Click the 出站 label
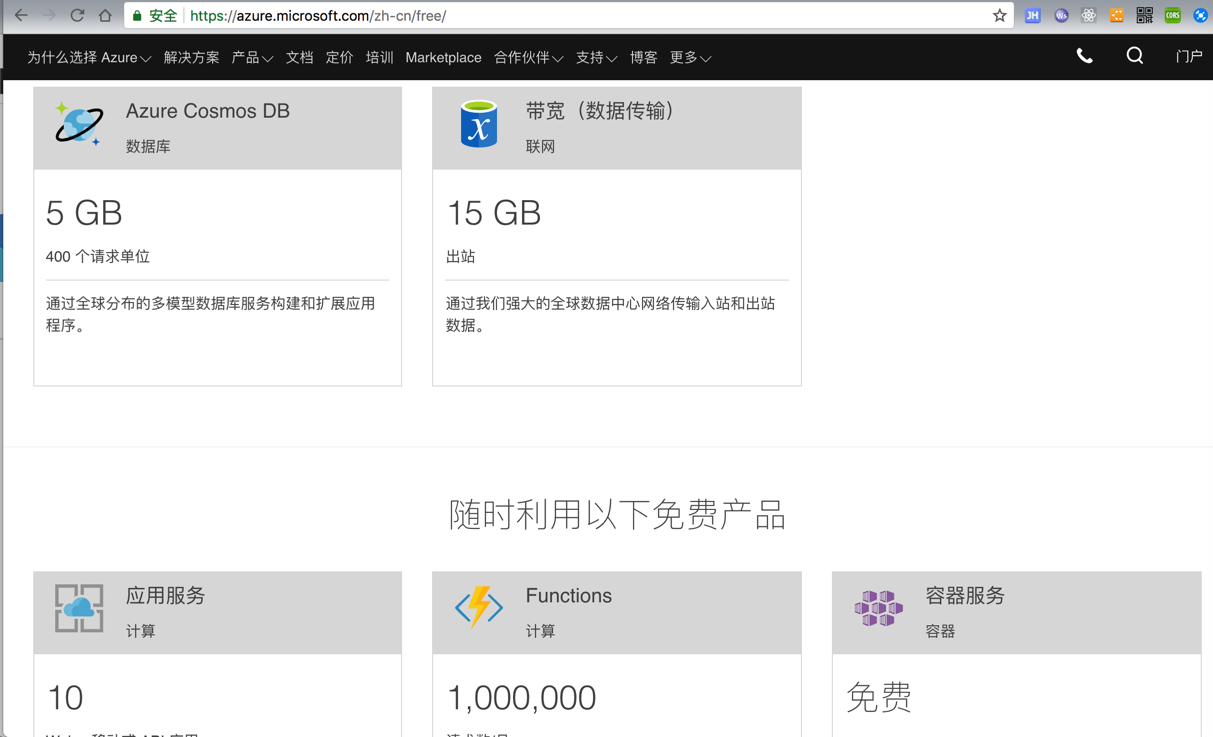Screen dimensions: 1213x737 460,257
